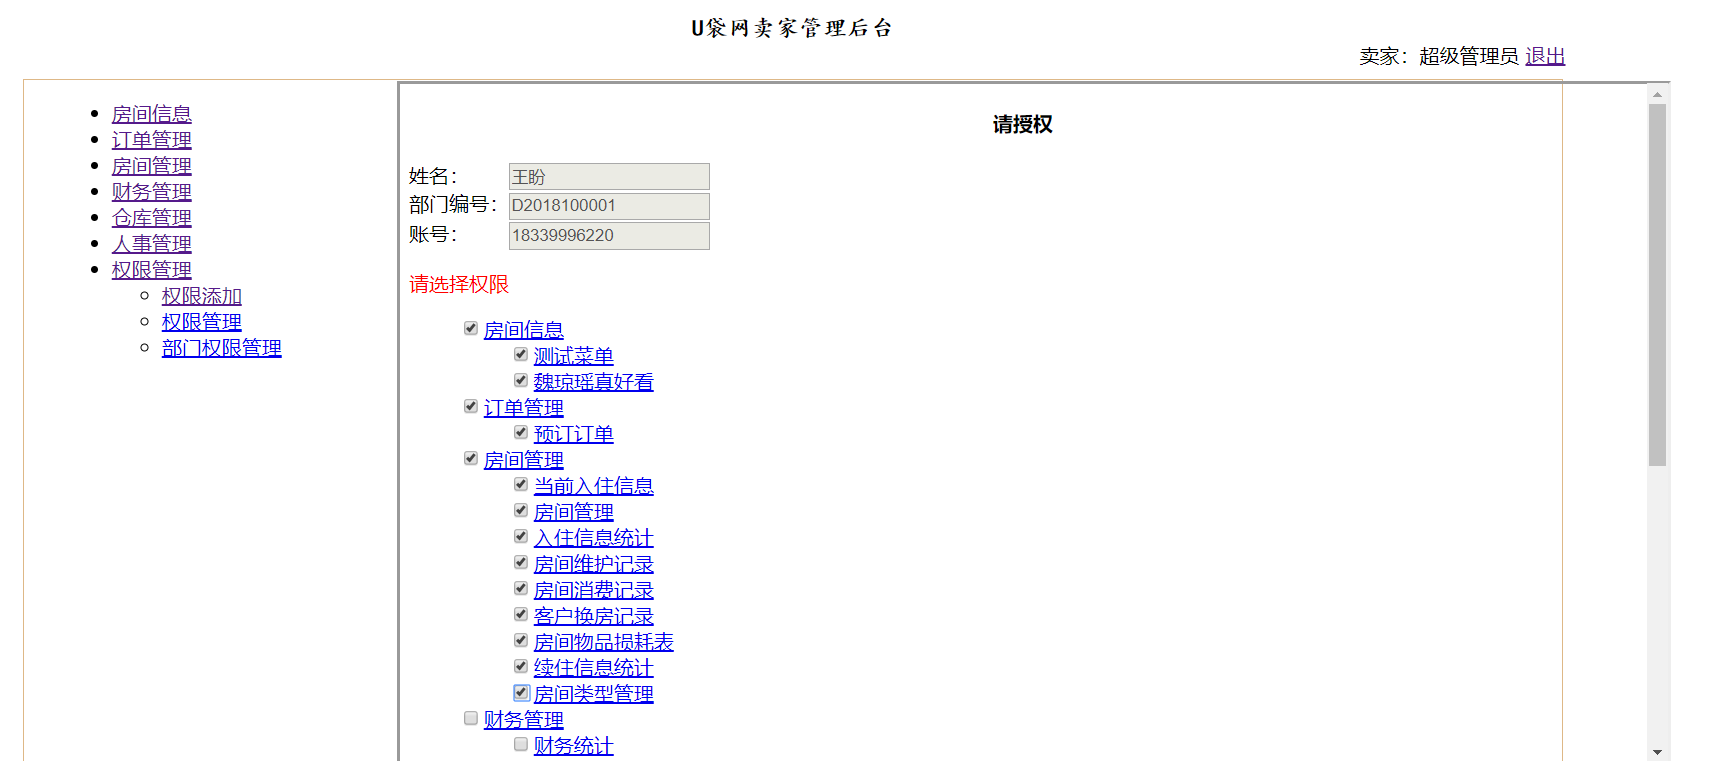Click the 姓名 field showing 王盼
This screenshot has width=1713, height=761.
point(609,177)
